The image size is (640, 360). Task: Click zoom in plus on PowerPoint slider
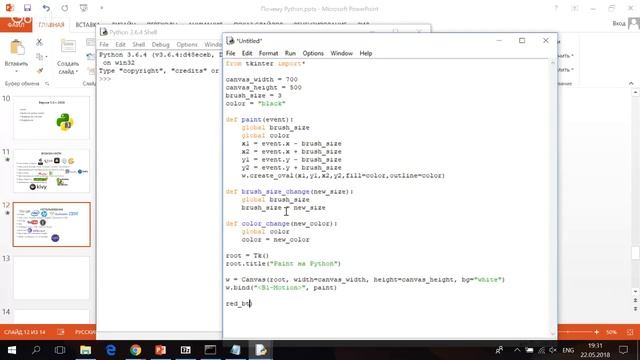[x=596, y=332]
